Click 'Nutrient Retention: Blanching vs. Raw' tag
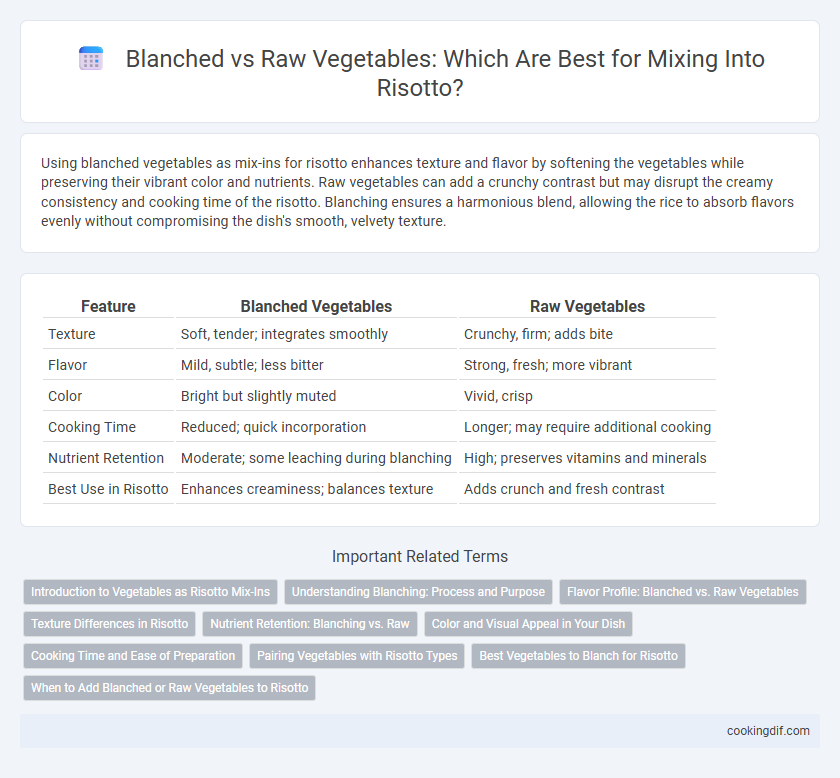 tap(310, 624)
